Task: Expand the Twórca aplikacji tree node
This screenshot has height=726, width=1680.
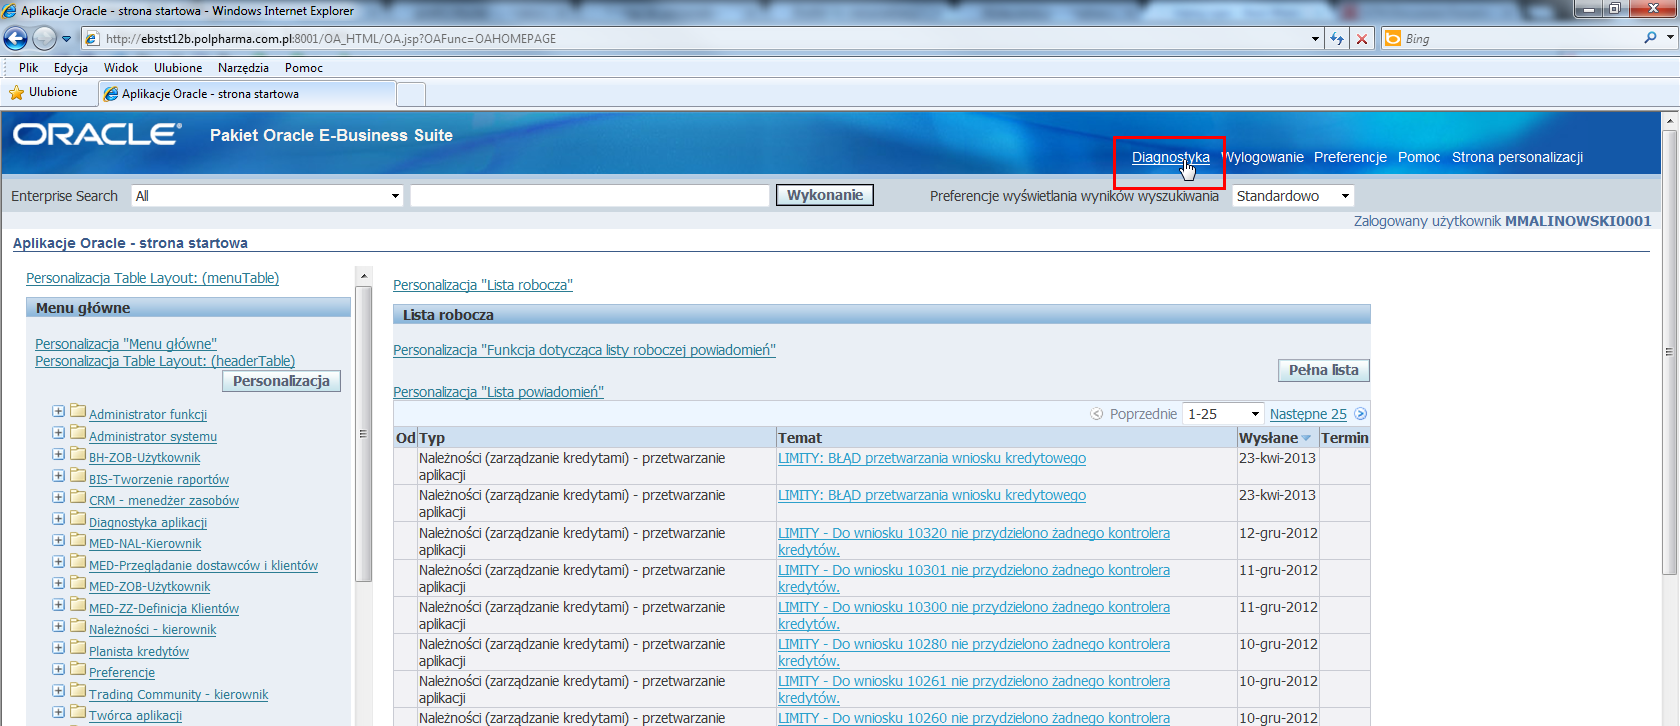Action: tap(59, 712)
